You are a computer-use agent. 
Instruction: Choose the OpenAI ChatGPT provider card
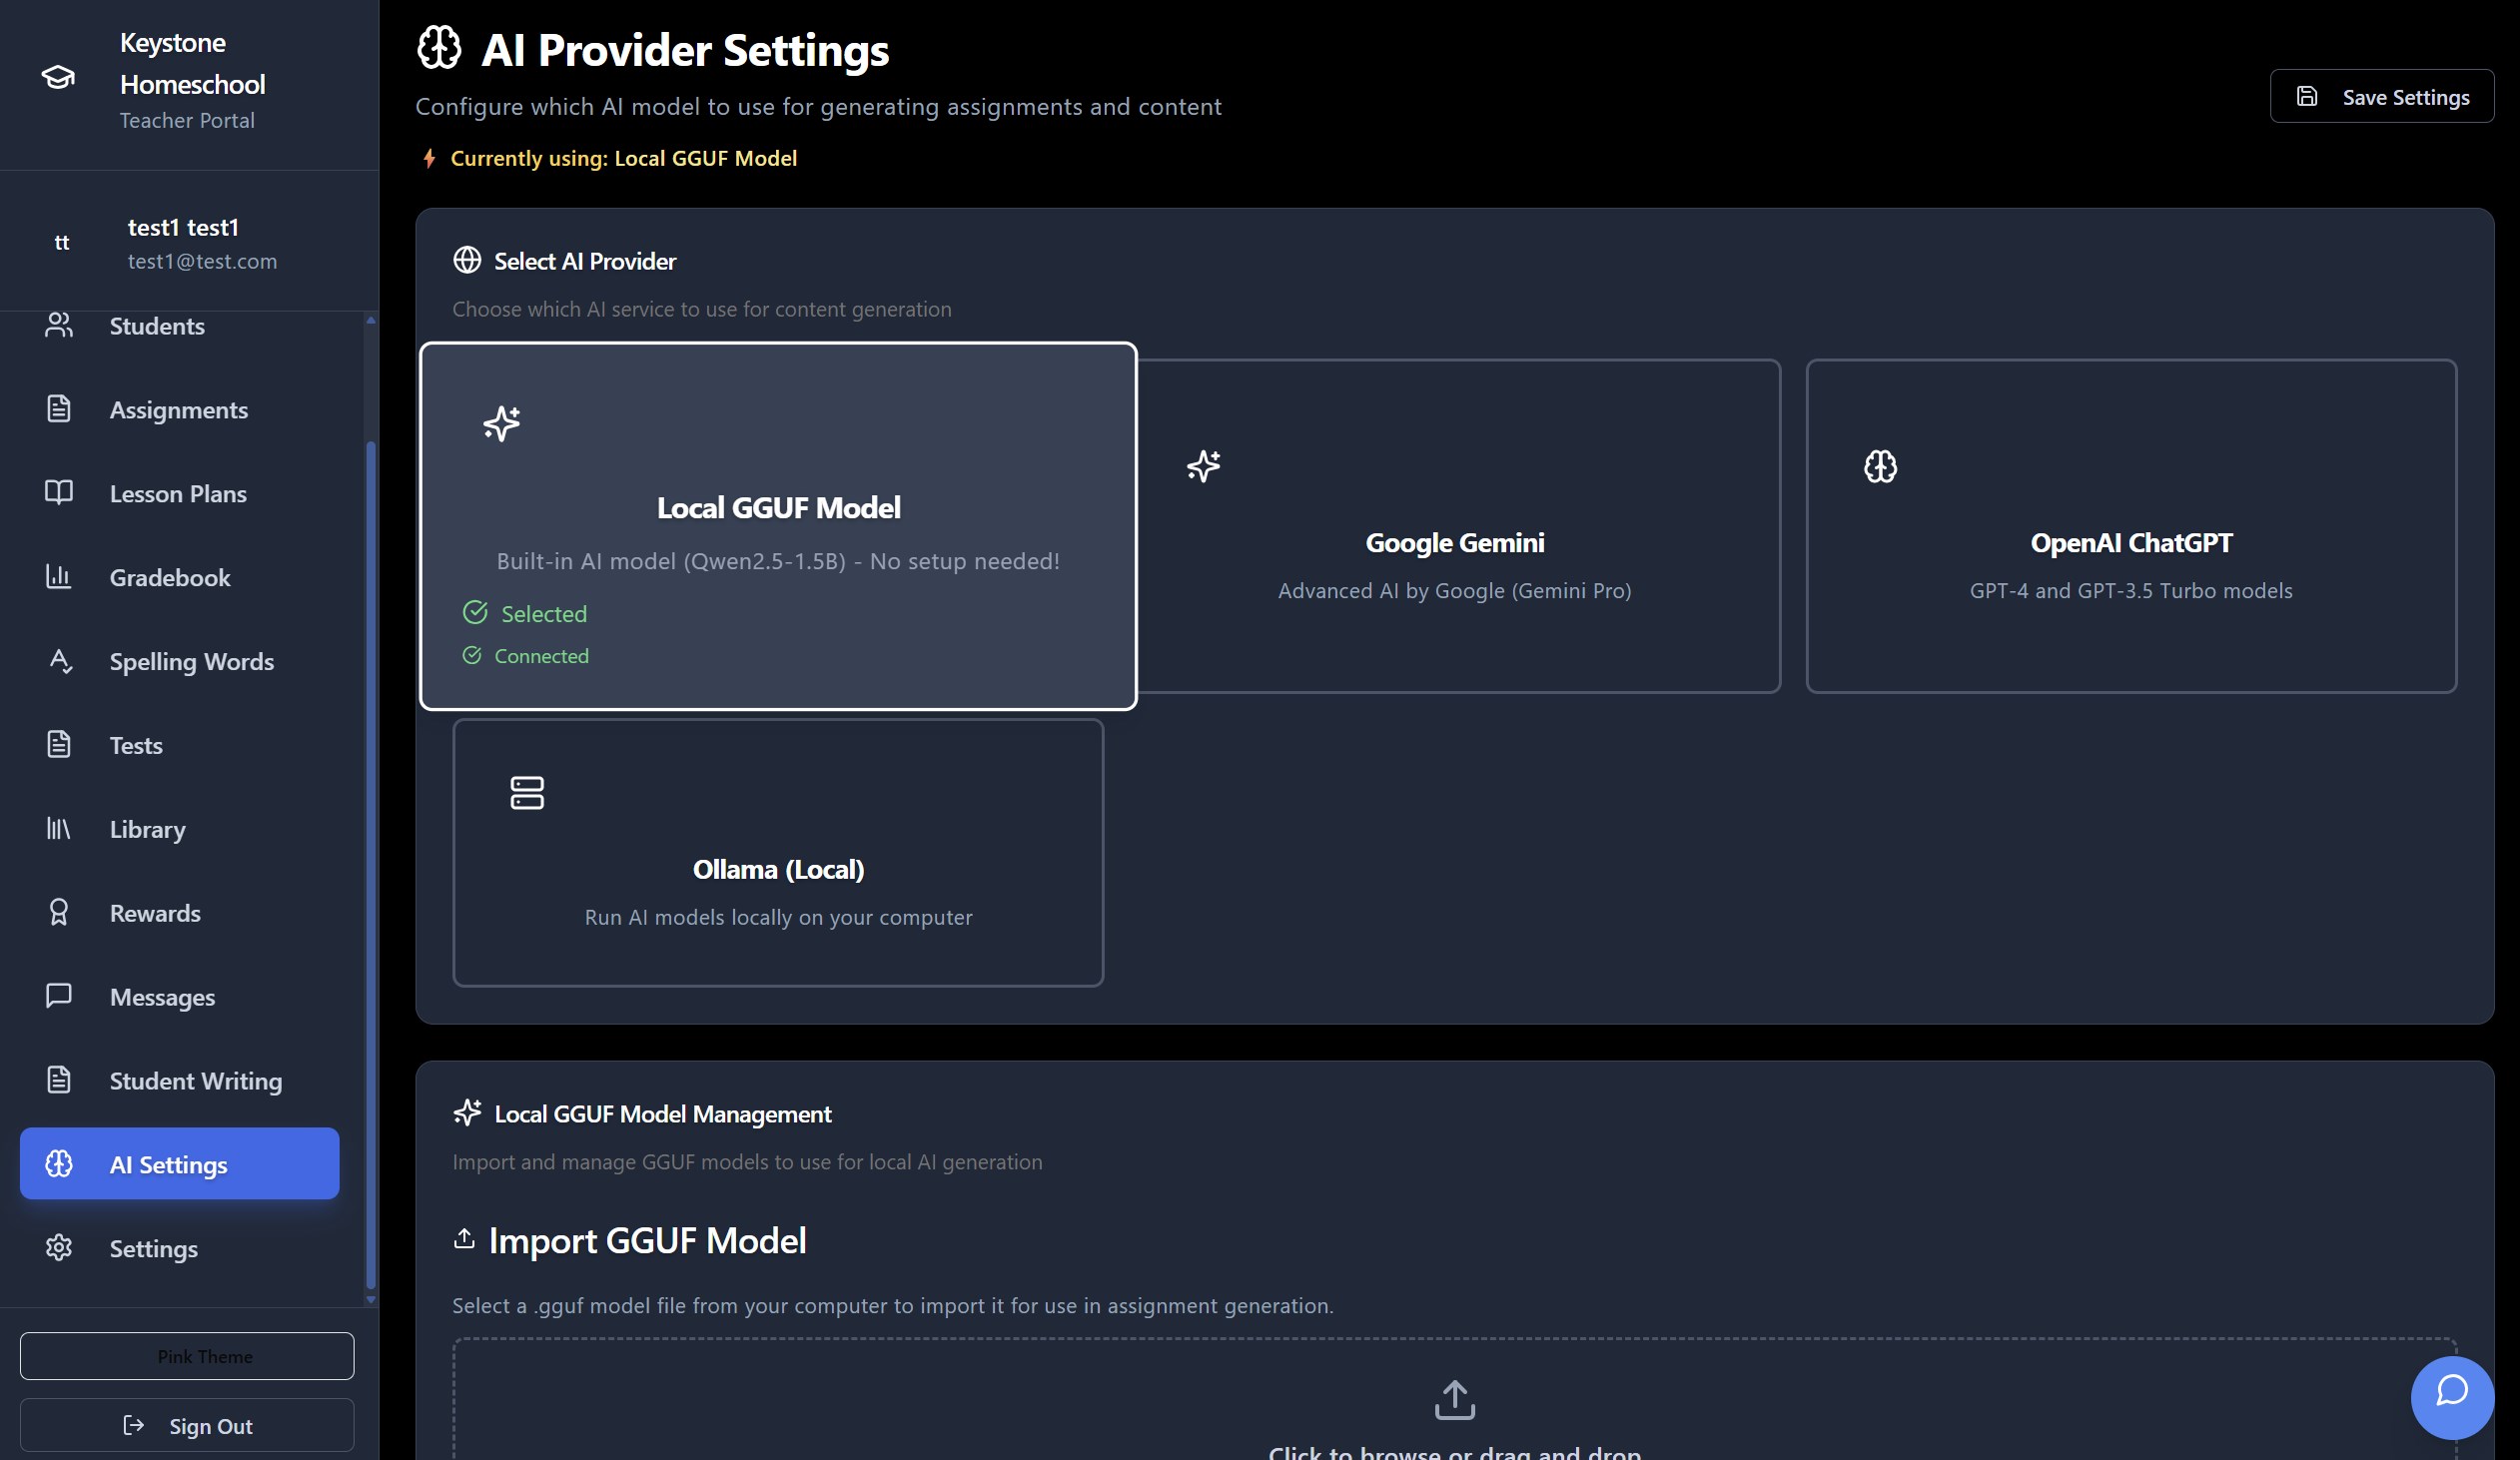tap(2131, 526)
